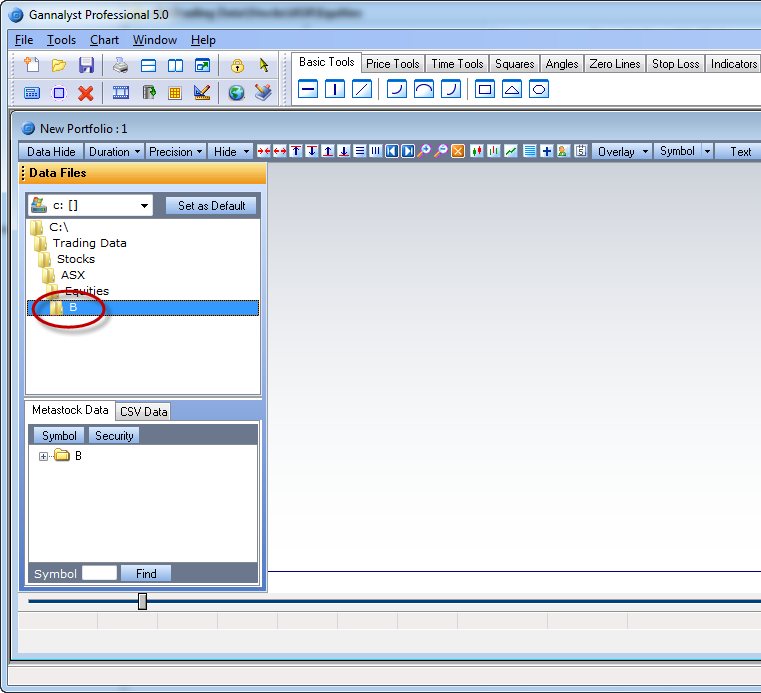Click the blue plus crosshair icon
Viewport: 761px width, 693px height.
pos(546,151)
